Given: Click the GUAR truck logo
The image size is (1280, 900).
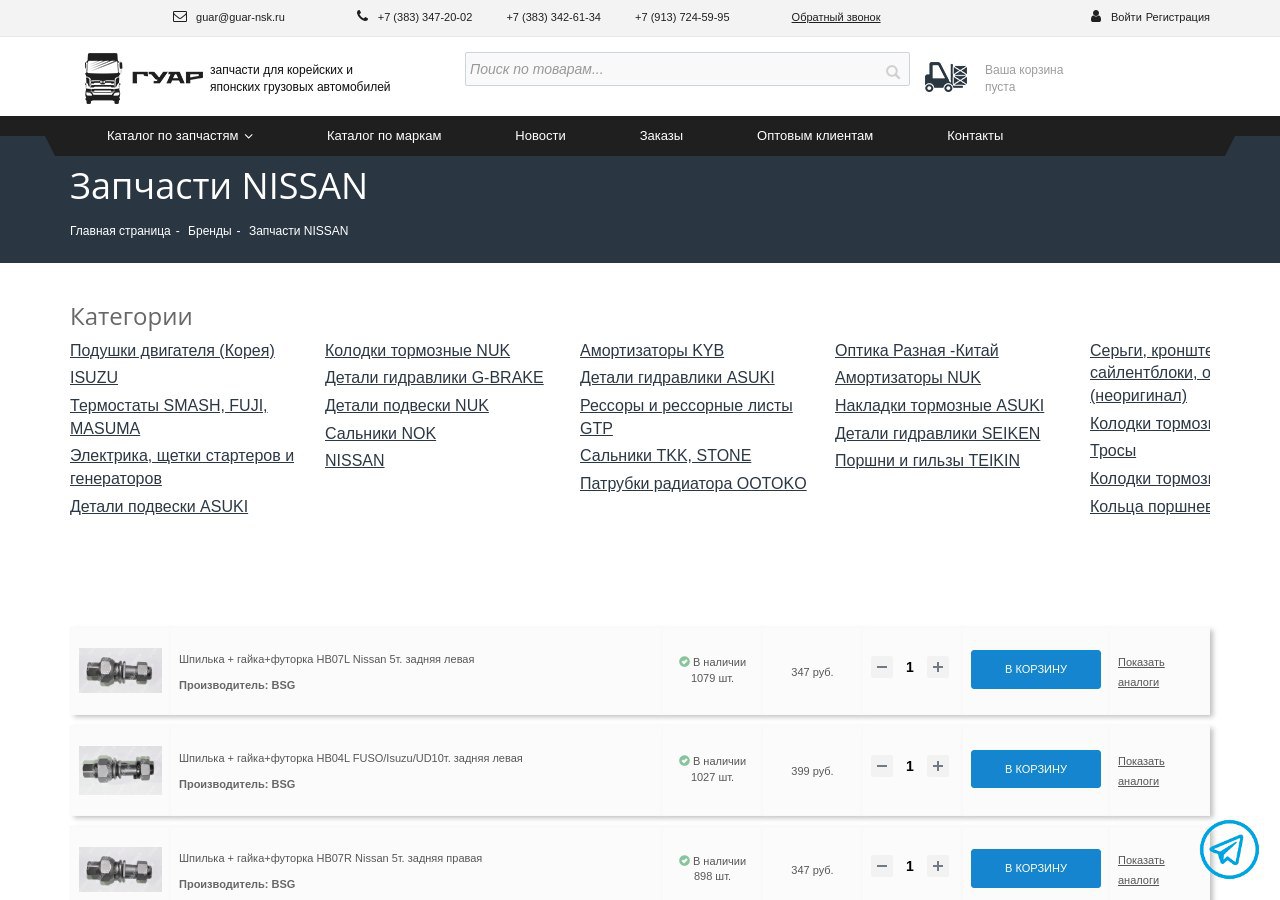Looking at the screenshot, I should click(x=143, y=78).
